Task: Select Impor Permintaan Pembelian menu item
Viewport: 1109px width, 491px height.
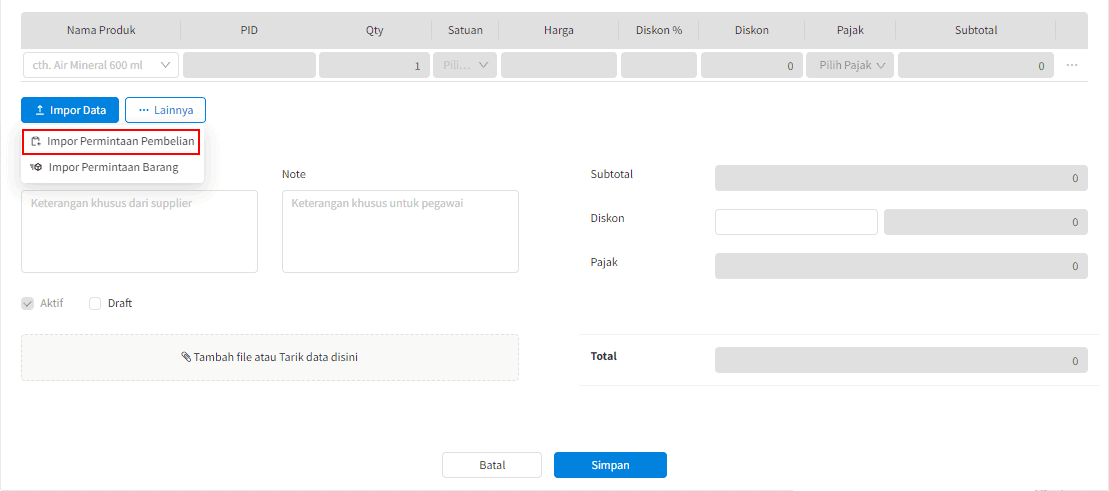Action: coord(120,142)
